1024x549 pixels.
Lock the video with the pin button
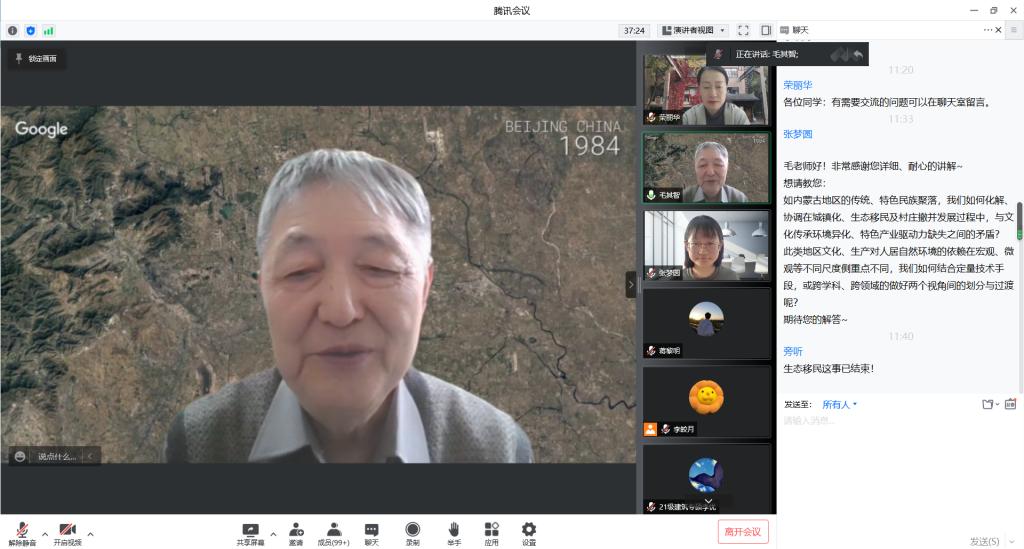point(36,59)
